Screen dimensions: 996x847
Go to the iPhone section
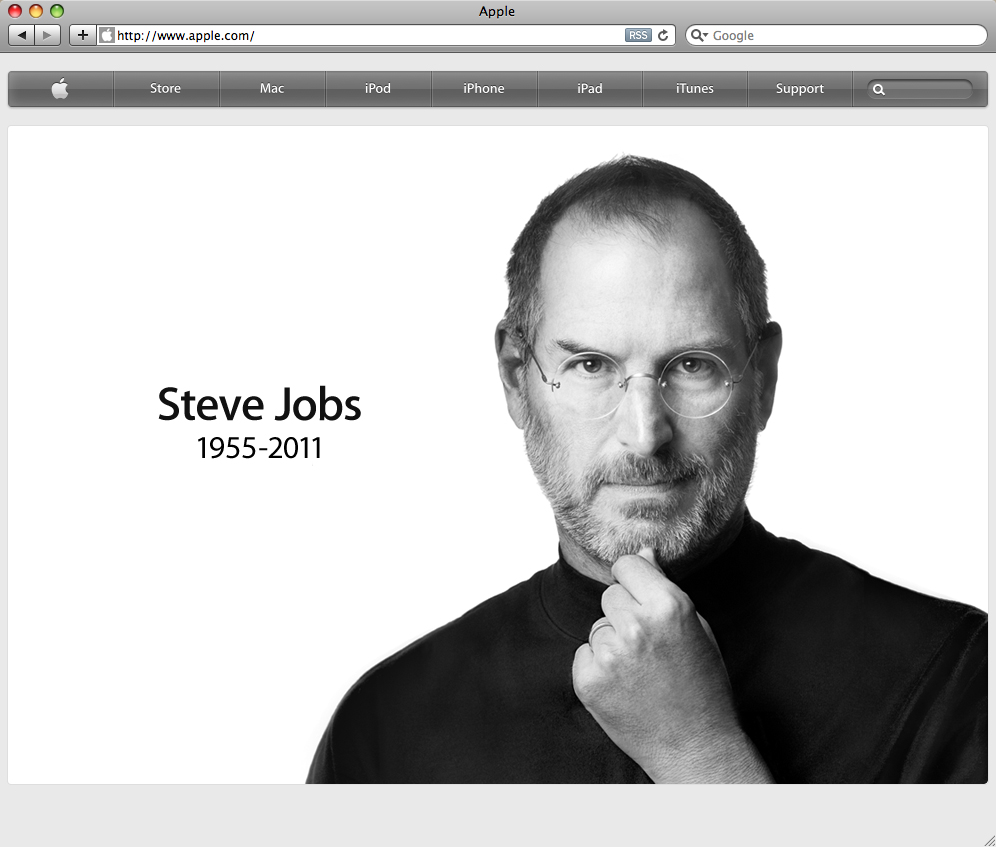click(x=484, y=89)
